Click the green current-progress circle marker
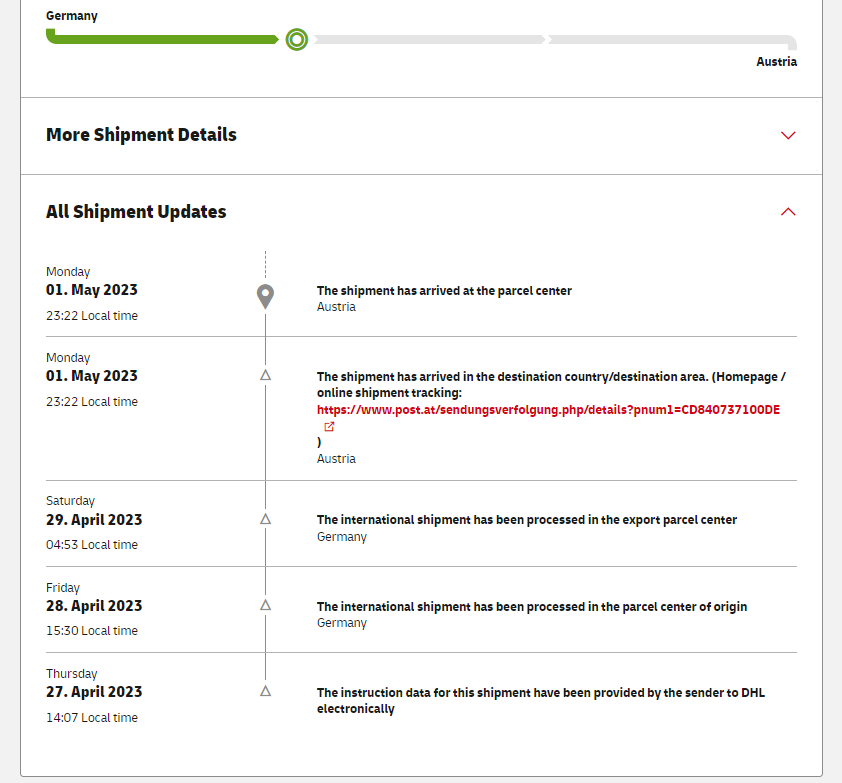The image size is (842, 783). [296, 40]
